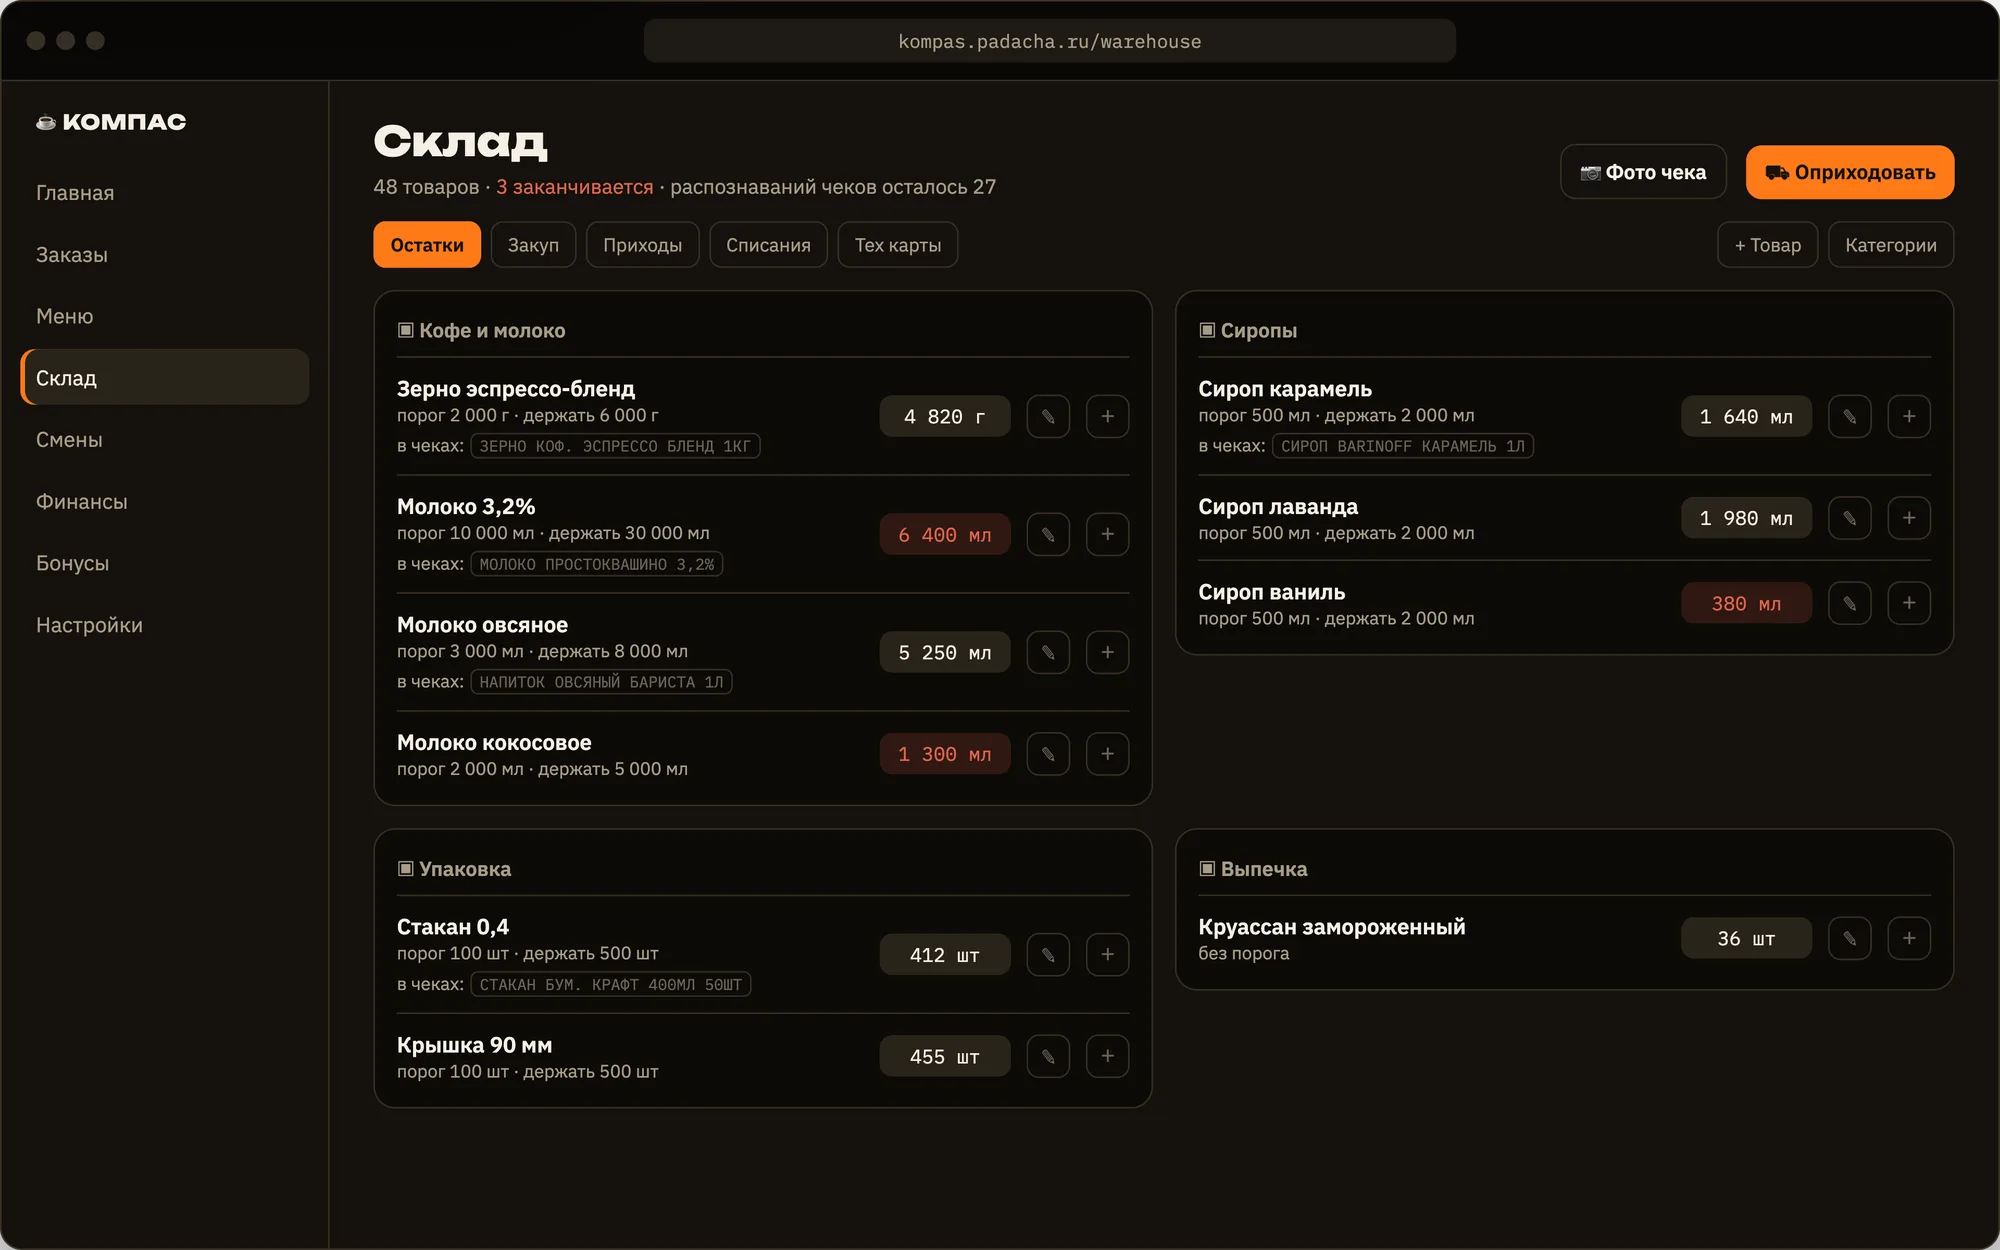2000x1250 pixels.
Task: Click the Оприходовать button
Action: pos(1850,172)
